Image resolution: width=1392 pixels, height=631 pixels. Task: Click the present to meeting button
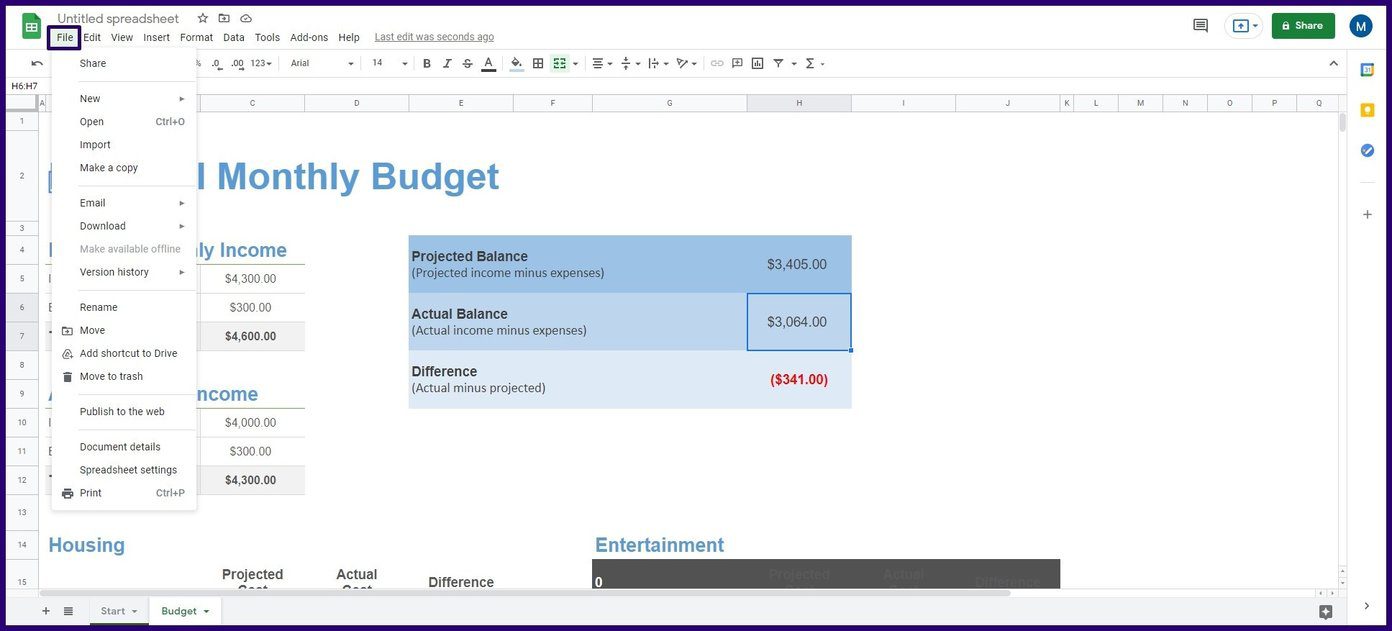pos(1243,26)
